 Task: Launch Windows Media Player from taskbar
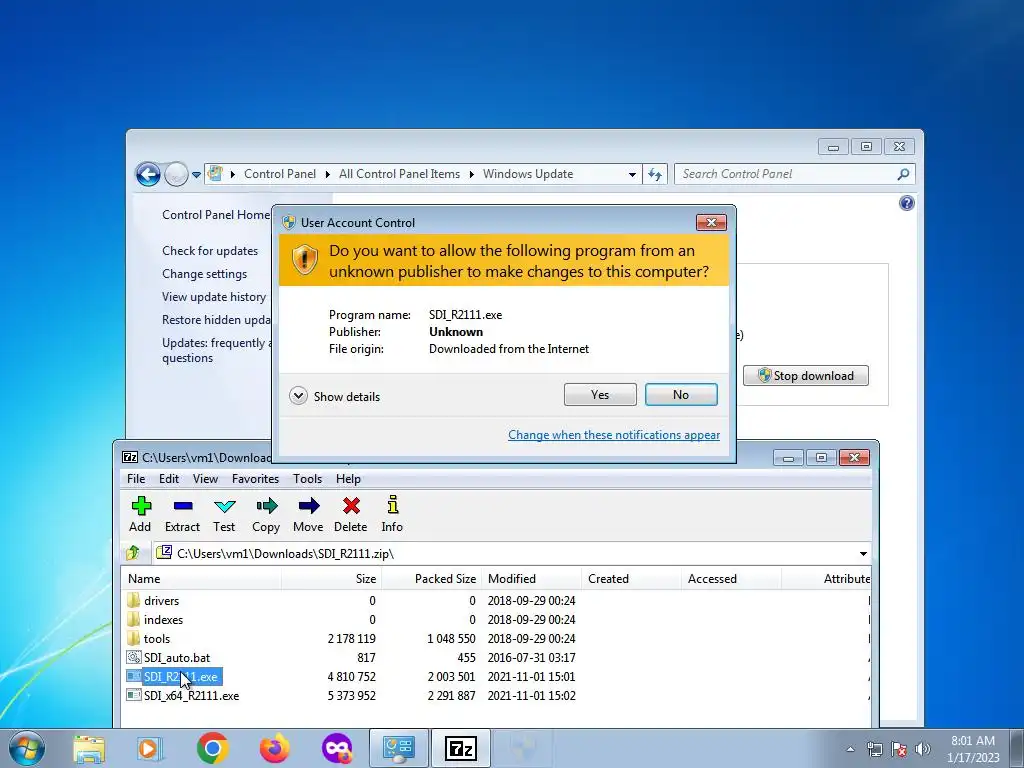click(x=150, y=748)
